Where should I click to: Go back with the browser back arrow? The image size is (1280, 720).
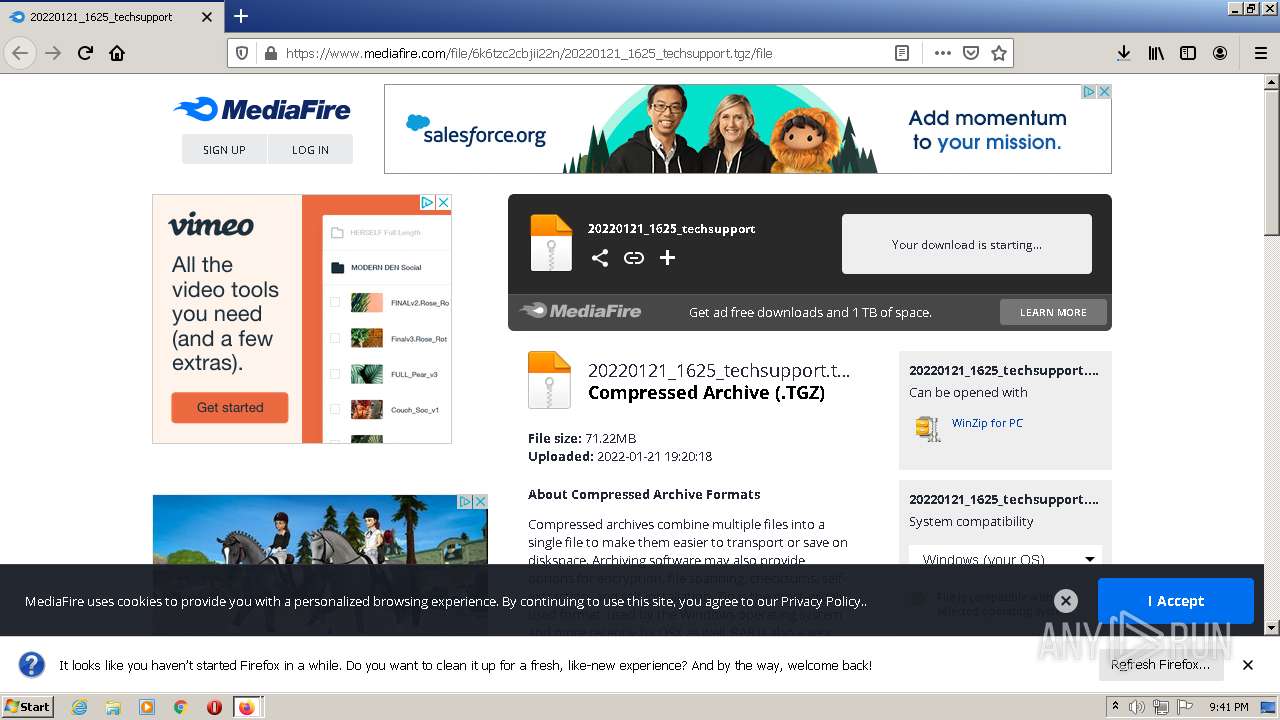coord(20,53)
